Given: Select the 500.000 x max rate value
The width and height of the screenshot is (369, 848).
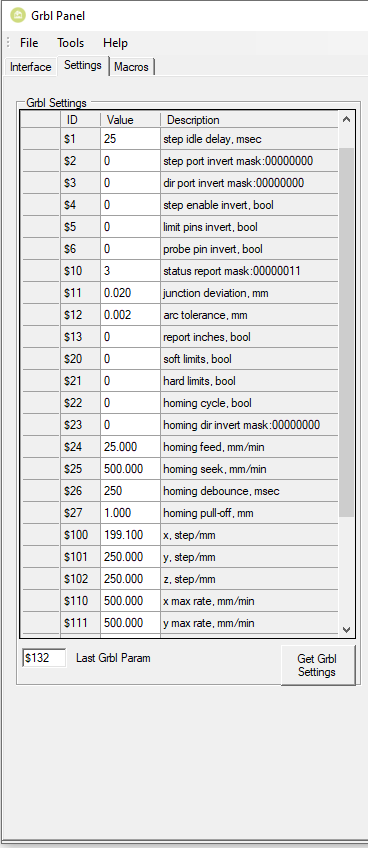Looking at the screenshot, I should pyautogui.click(x=130, y=601).
